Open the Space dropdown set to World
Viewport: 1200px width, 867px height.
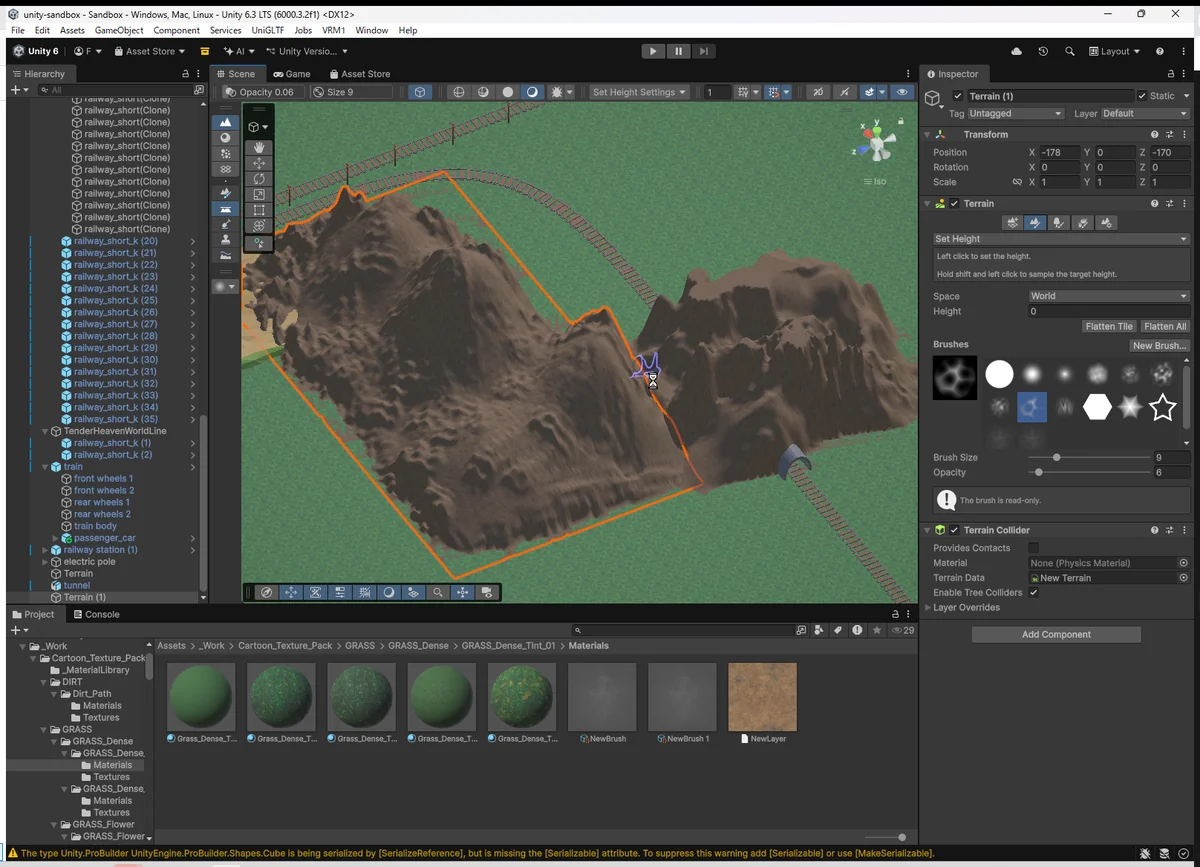1108,296
